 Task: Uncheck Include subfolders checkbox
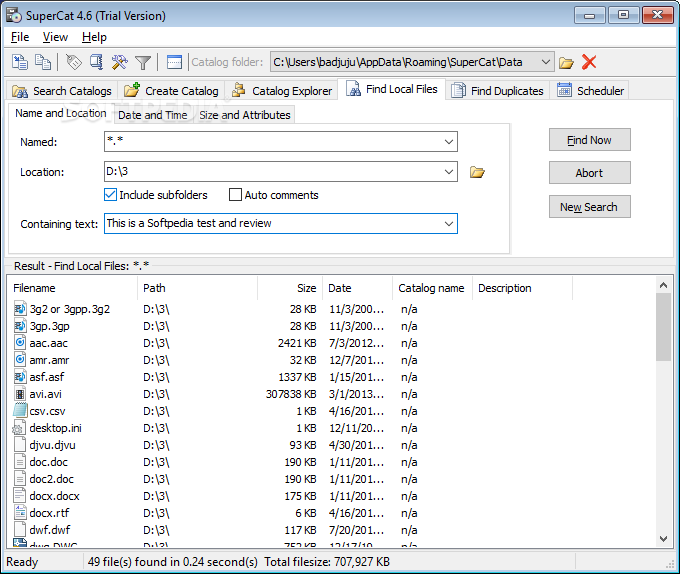tap(110, 195)
